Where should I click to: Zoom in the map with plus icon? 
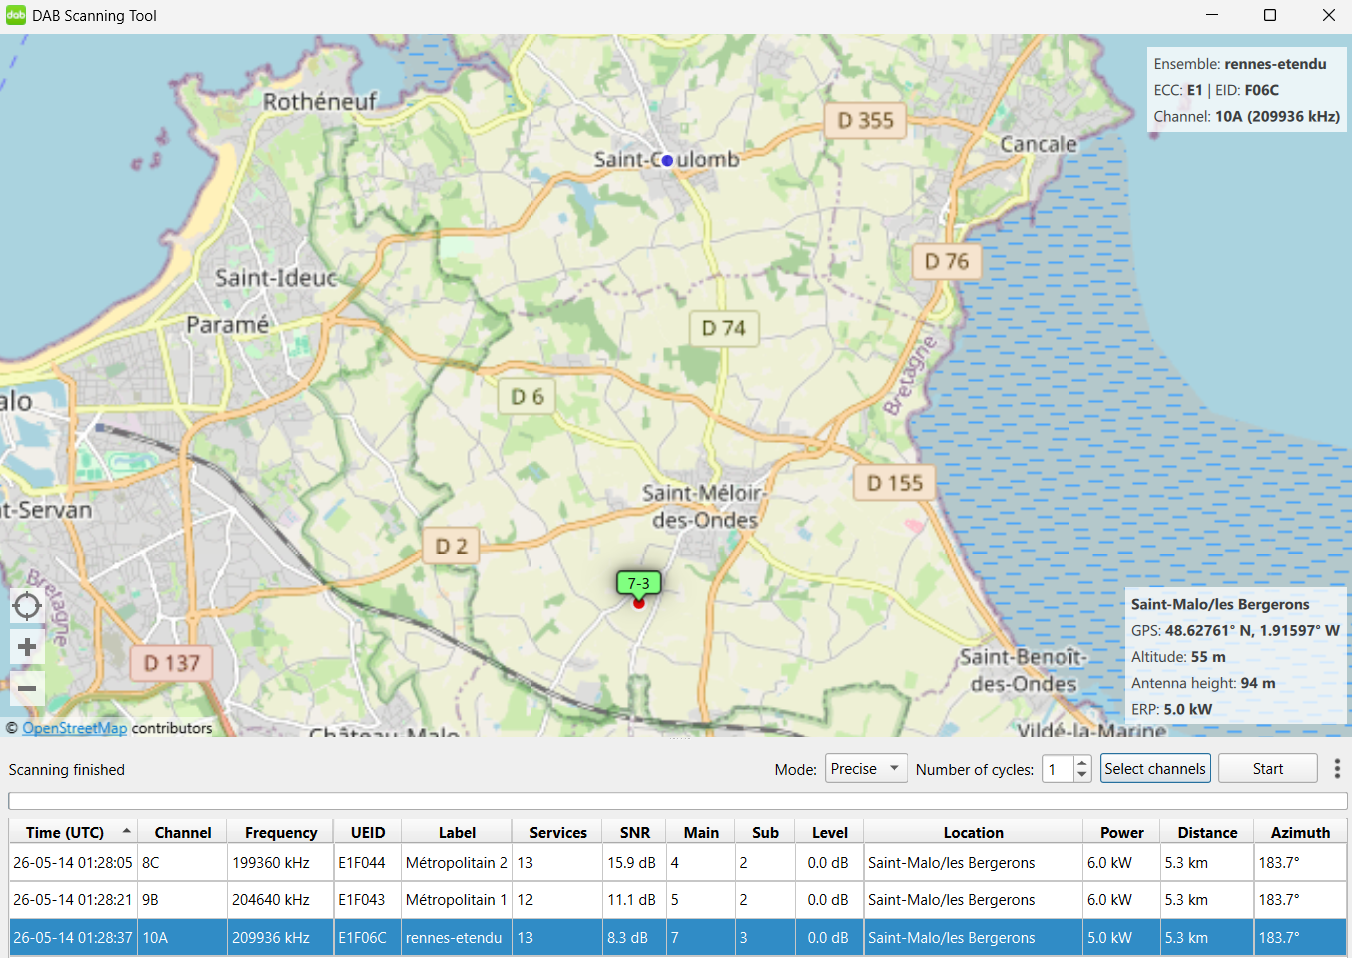pos(27,647)
